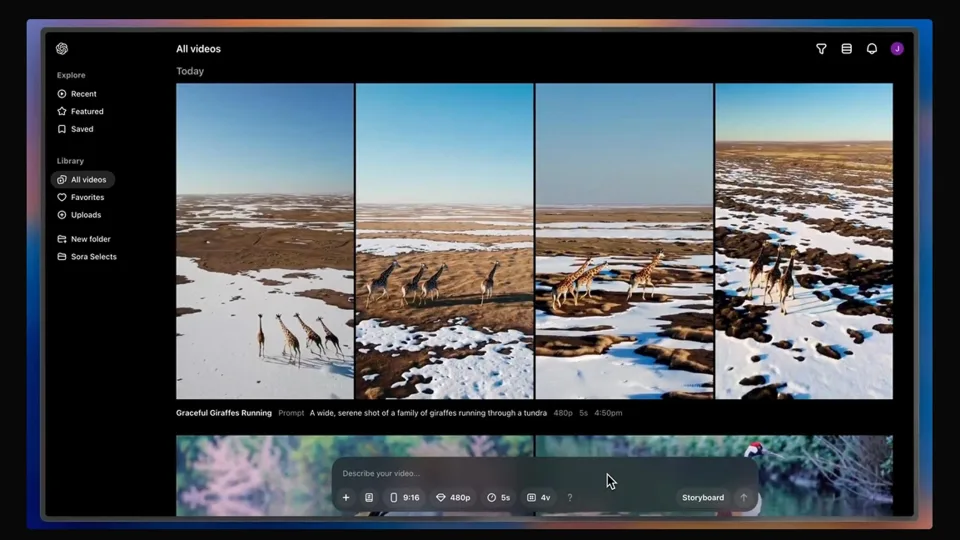Open the 9:16 aspect ratio dropdown

(404, 498)
